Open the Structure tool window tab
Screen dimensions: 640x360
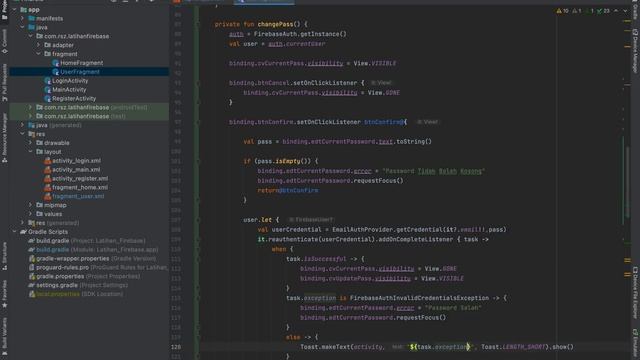[x=4, y=256]
